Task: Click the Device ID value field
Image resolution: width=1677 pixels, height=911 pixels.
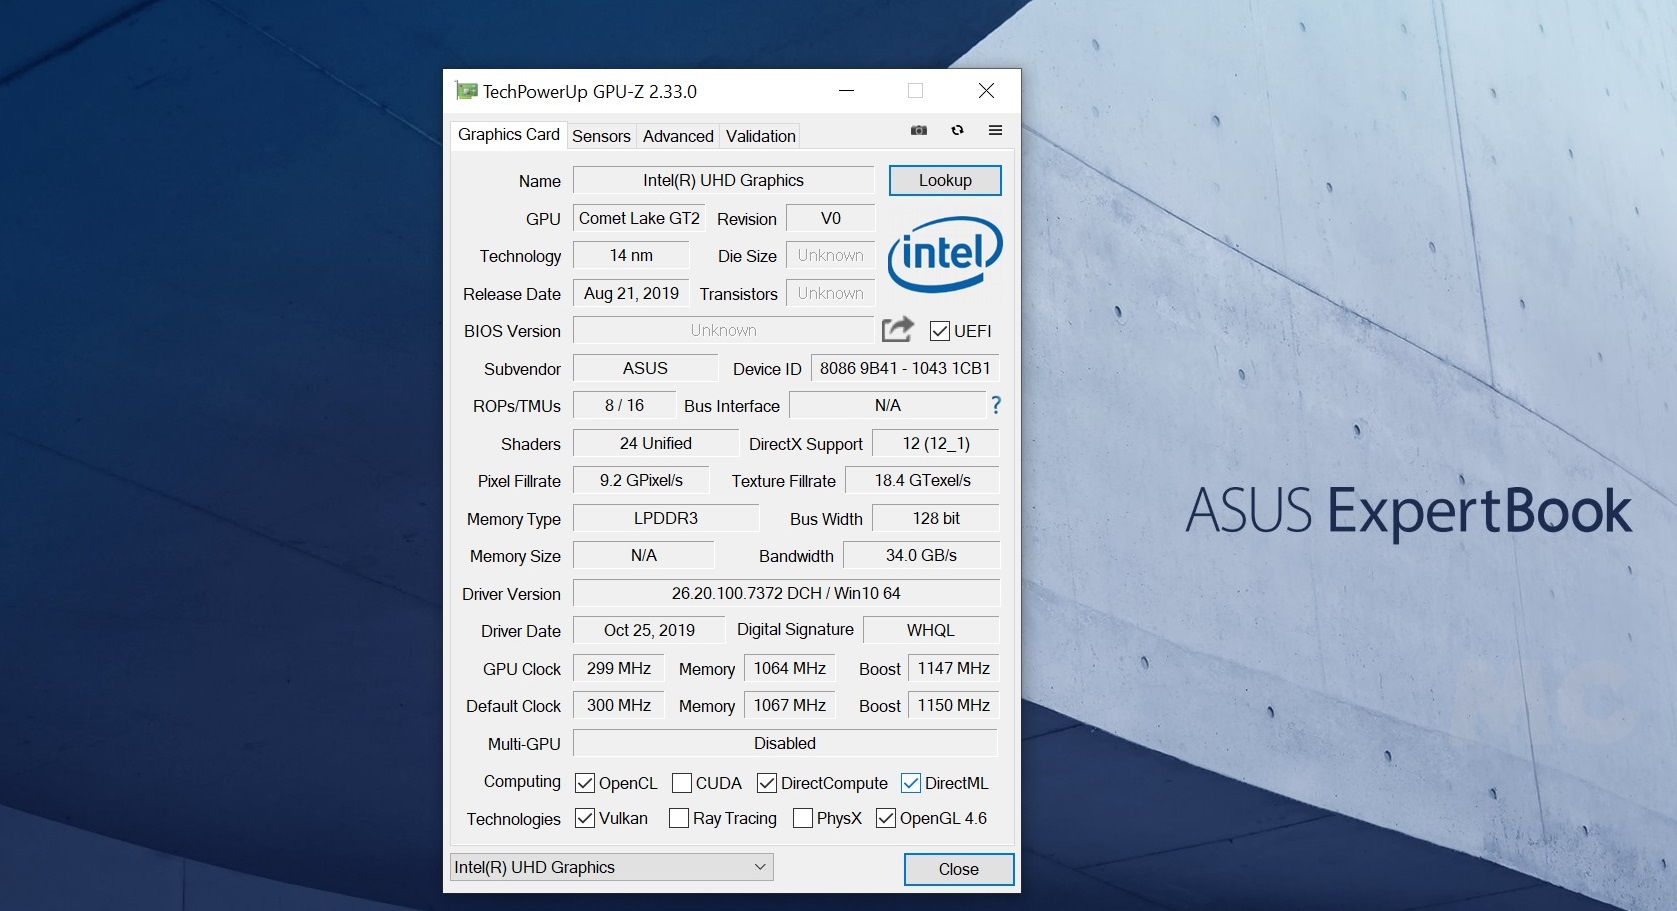Action: [904, 368]
